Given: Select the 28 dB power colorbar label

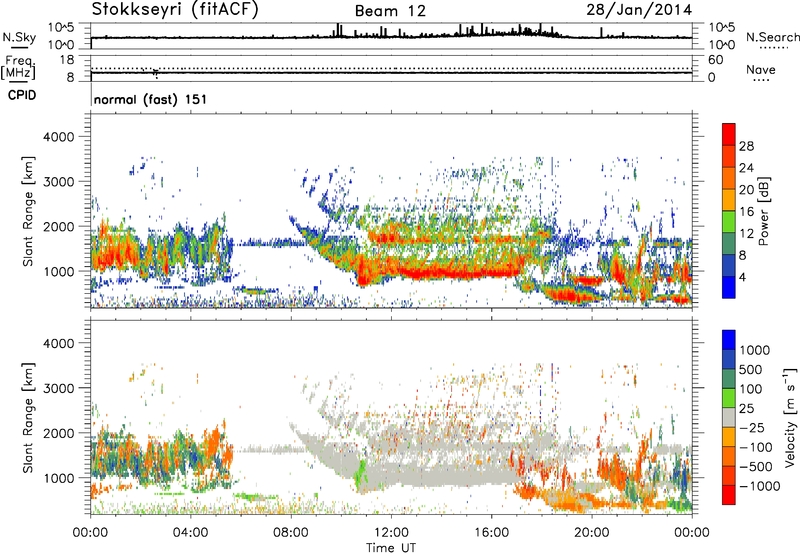Looking at the screenshot, I should pyautogui.click(x=746, y=146).
